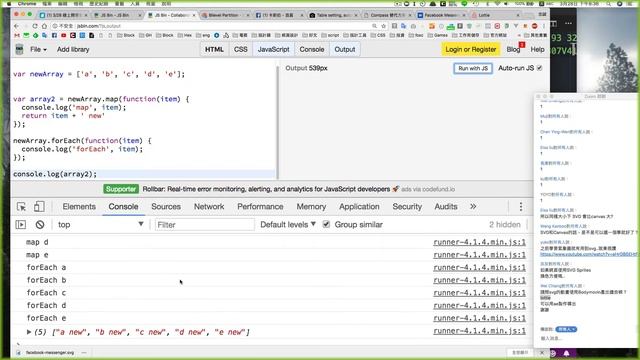The height and width of the screenshot is (360, 640).
Task: Click the Login or Register button
Action: point(471,49)
